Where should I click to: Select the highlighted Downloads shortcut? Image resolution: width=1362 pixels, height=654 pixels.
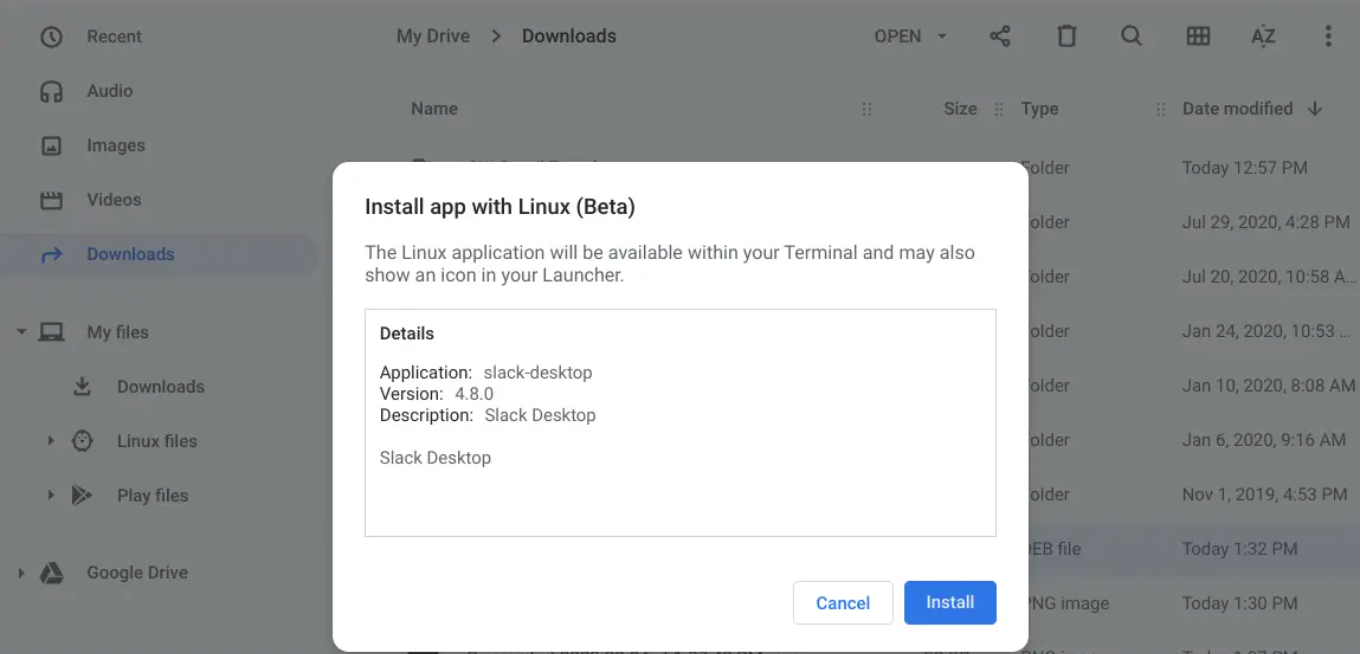click(160, 254)
